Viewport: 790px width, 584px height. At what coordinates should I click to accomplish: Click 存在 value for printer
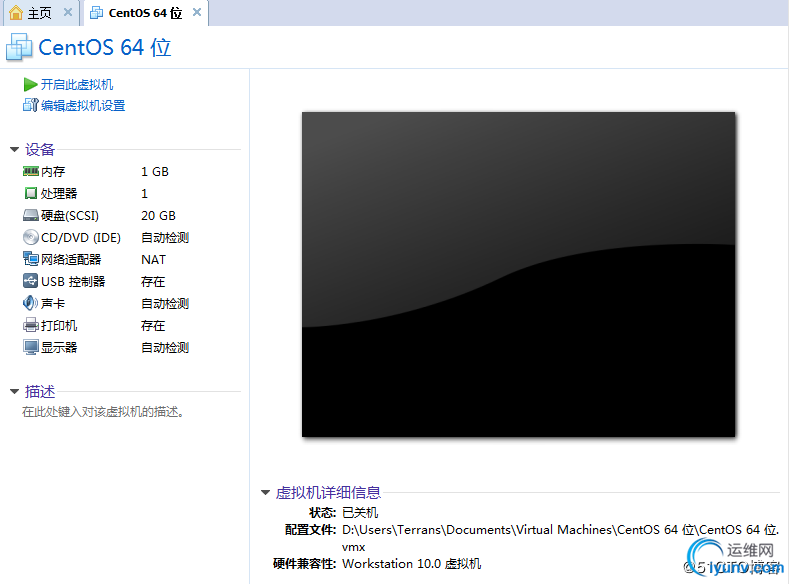click(x=153, y=326)
